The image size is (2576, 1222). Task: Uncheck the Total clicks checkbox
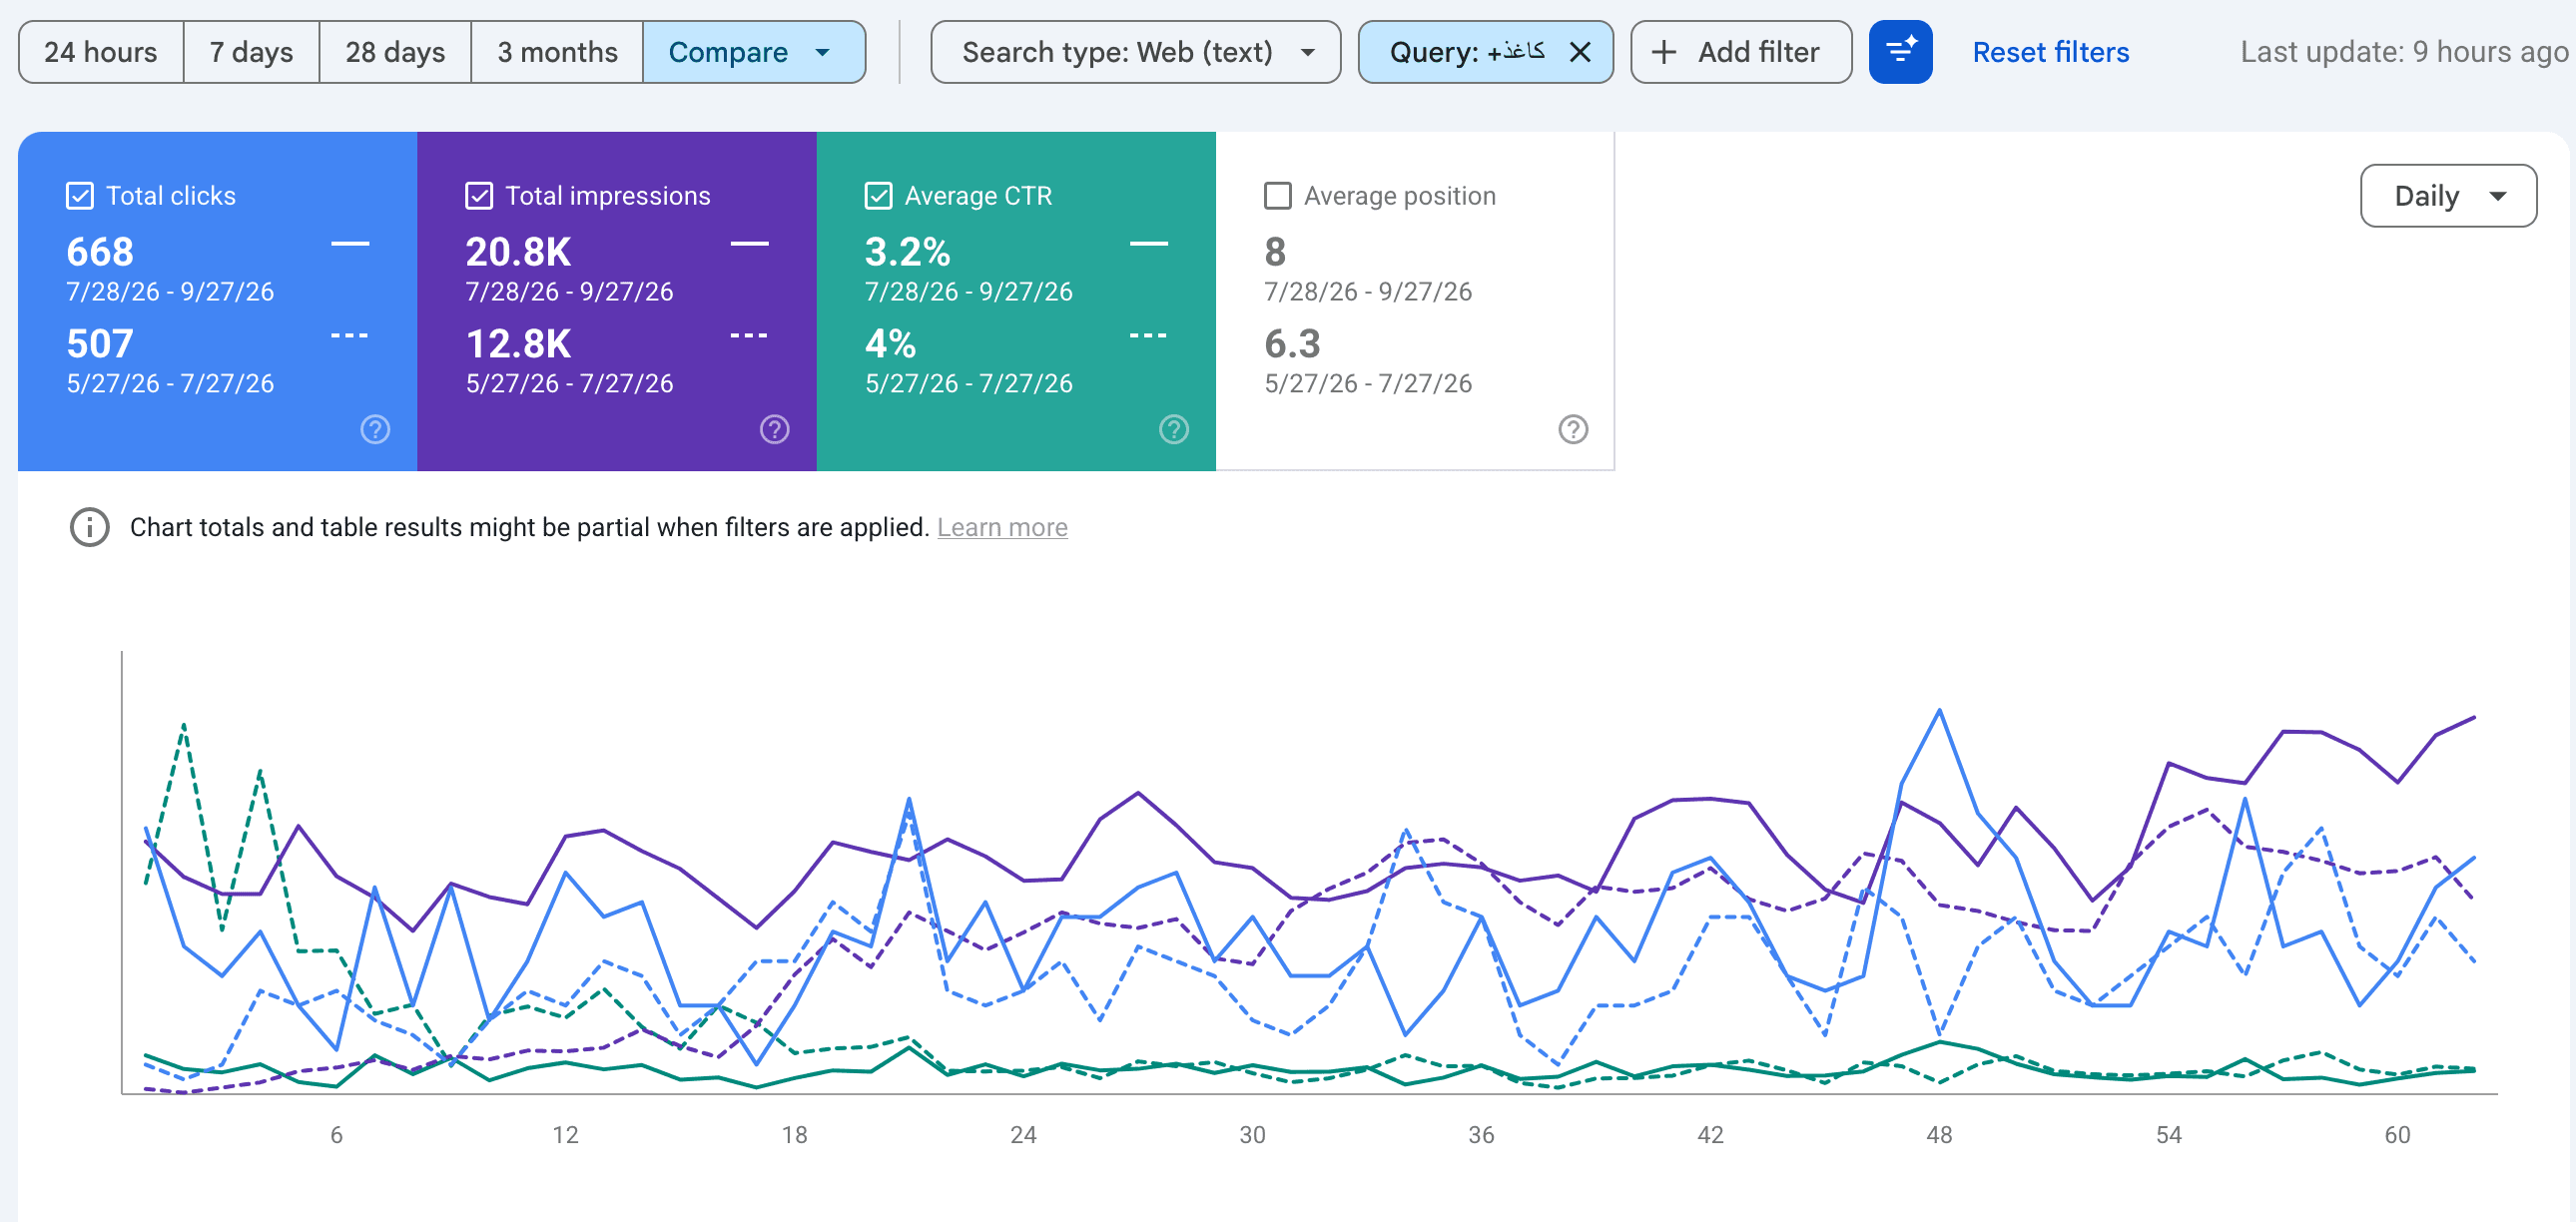pos(80,196)
